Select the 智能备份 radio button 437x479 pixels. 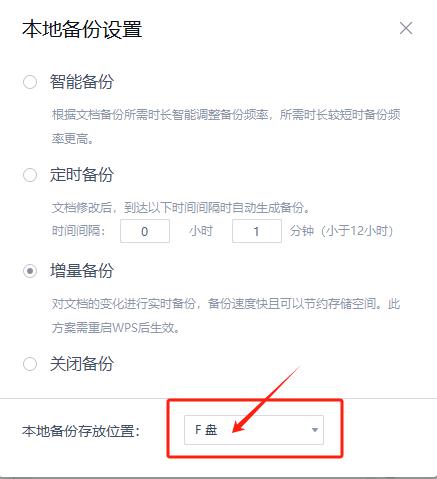click(30, 82)
